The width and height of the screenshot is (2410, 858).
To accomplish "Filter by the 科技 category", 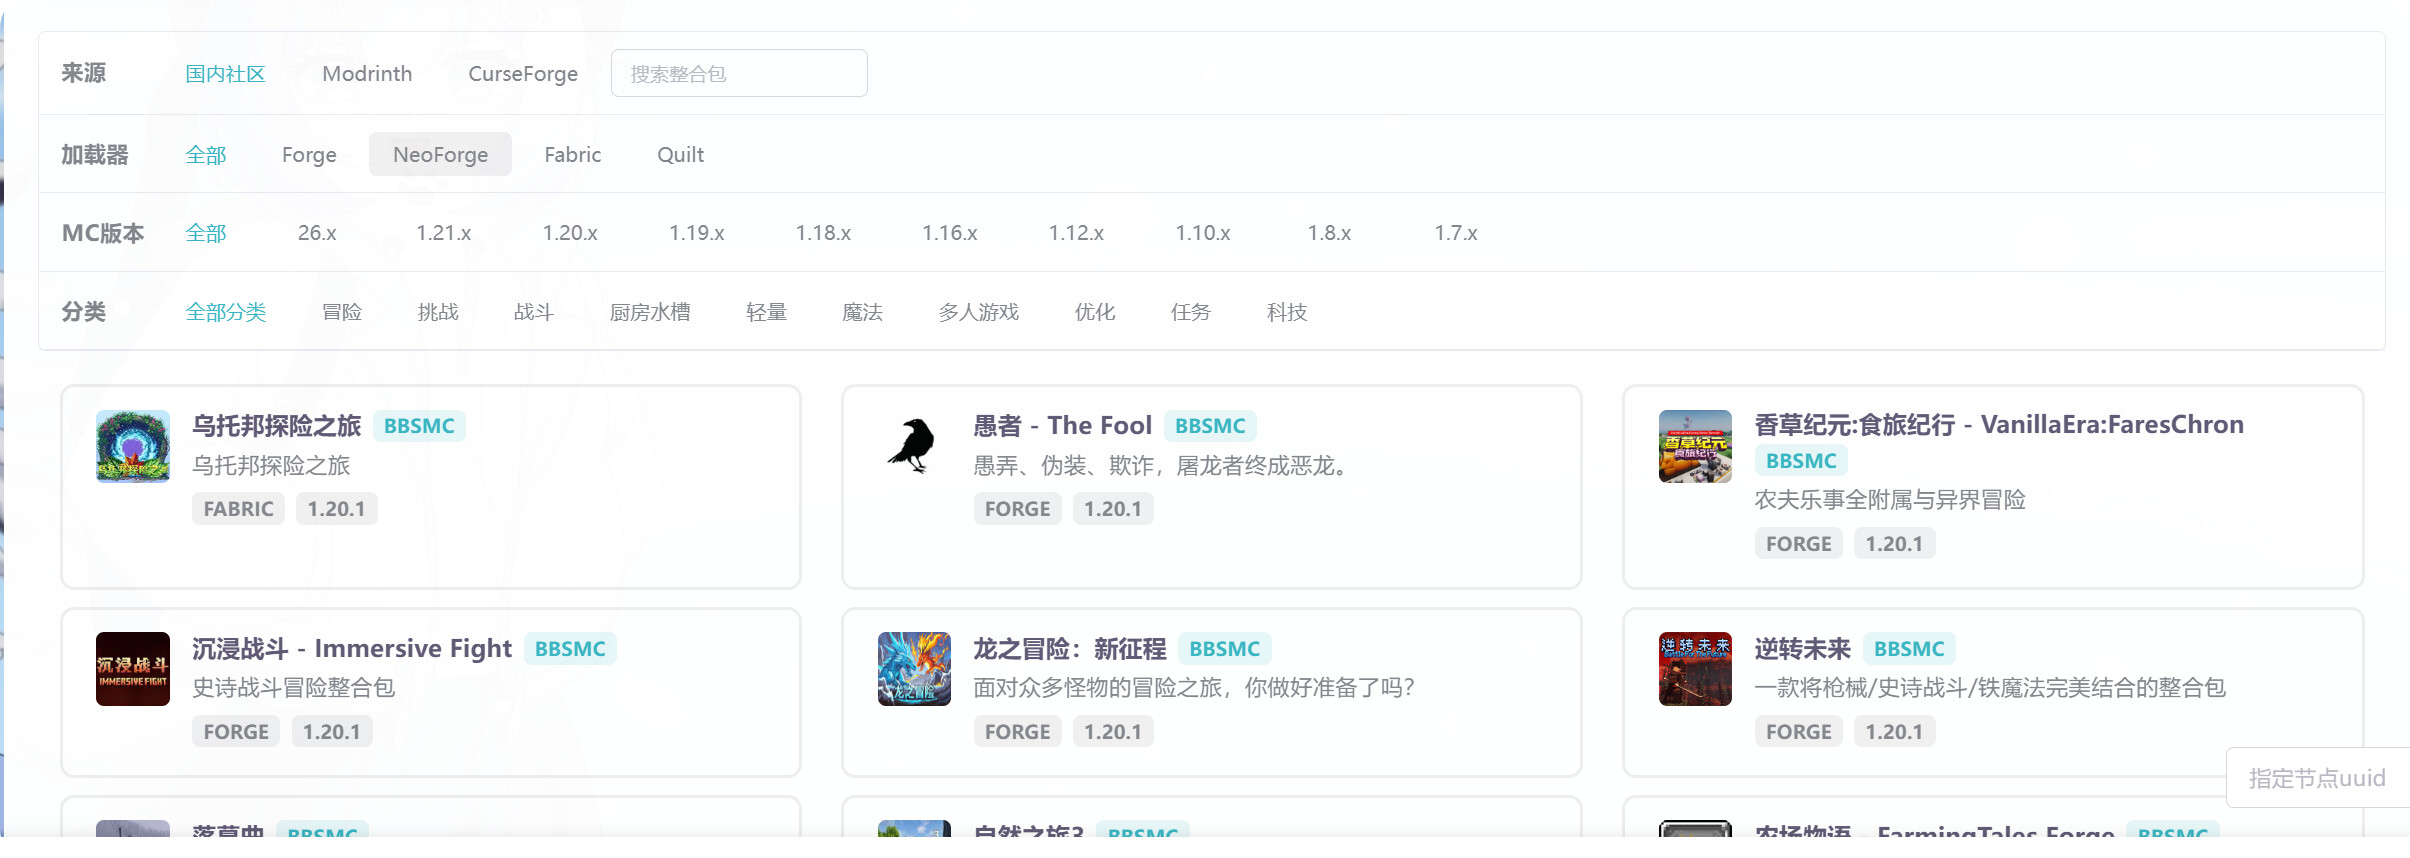I will (x=1287, y=312).
